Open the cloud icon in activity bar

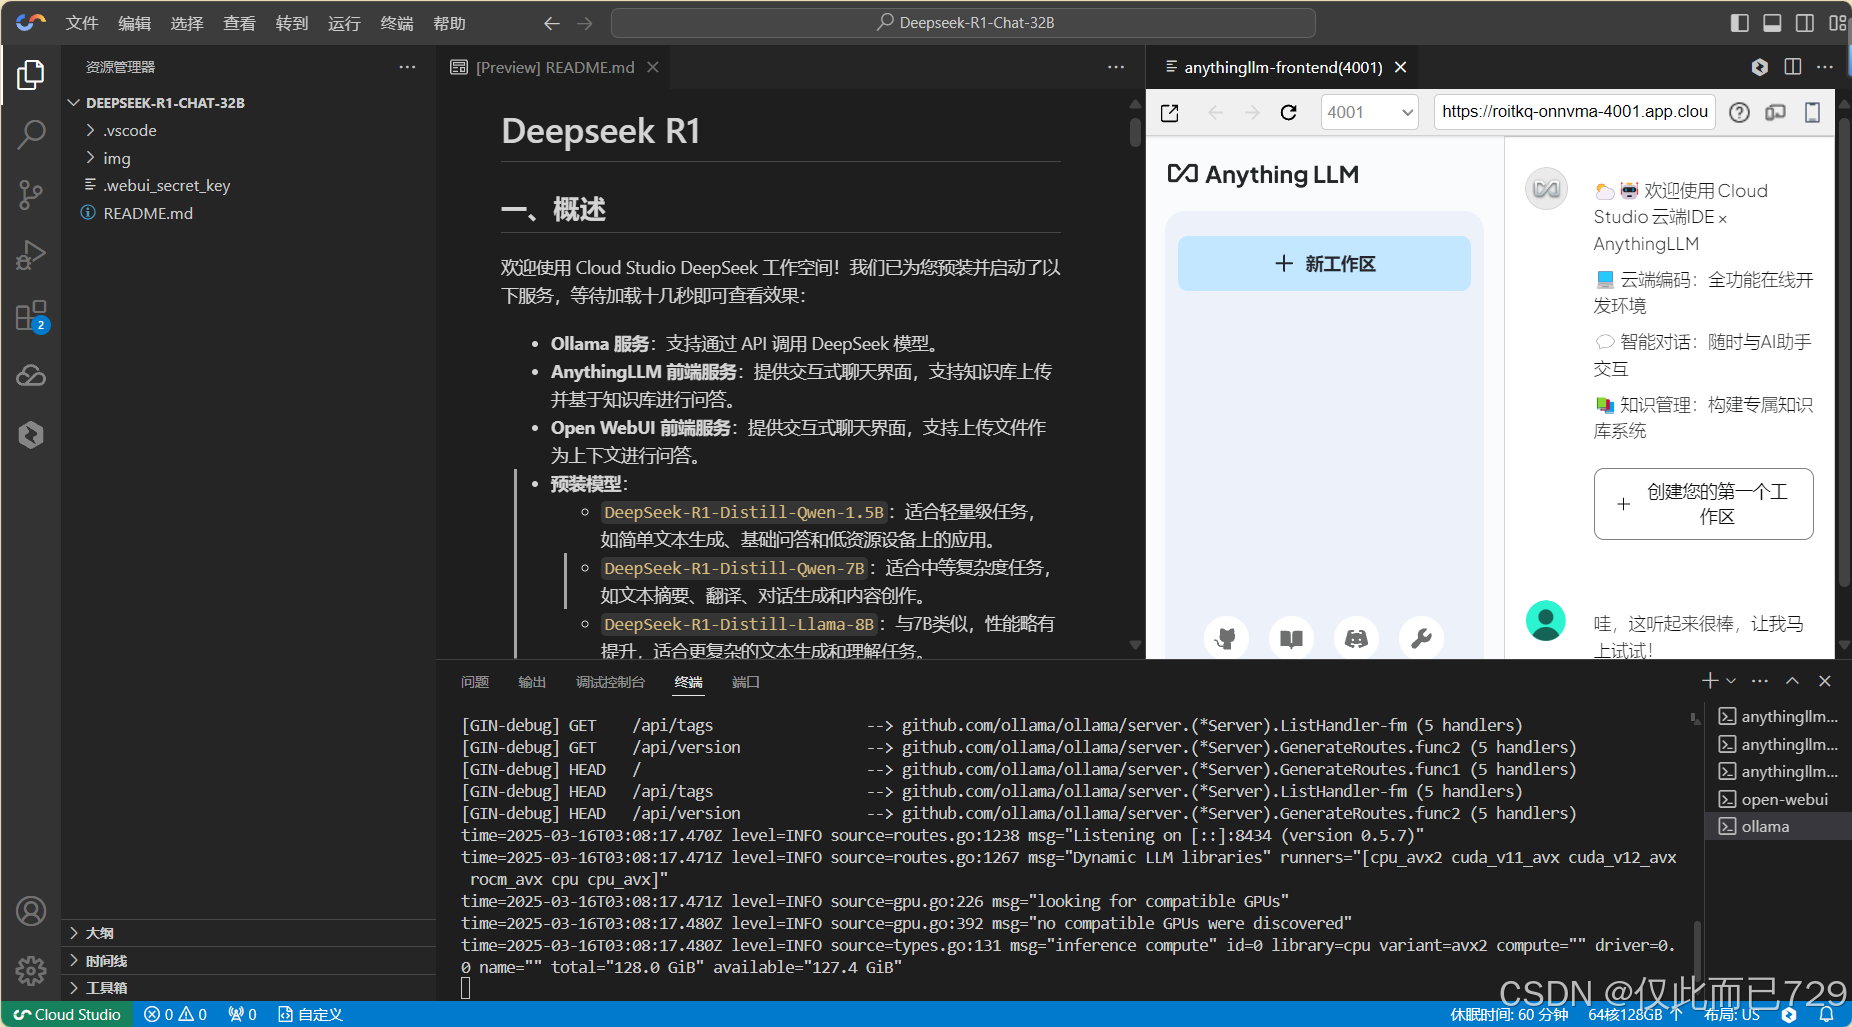[x=31, y=375]
